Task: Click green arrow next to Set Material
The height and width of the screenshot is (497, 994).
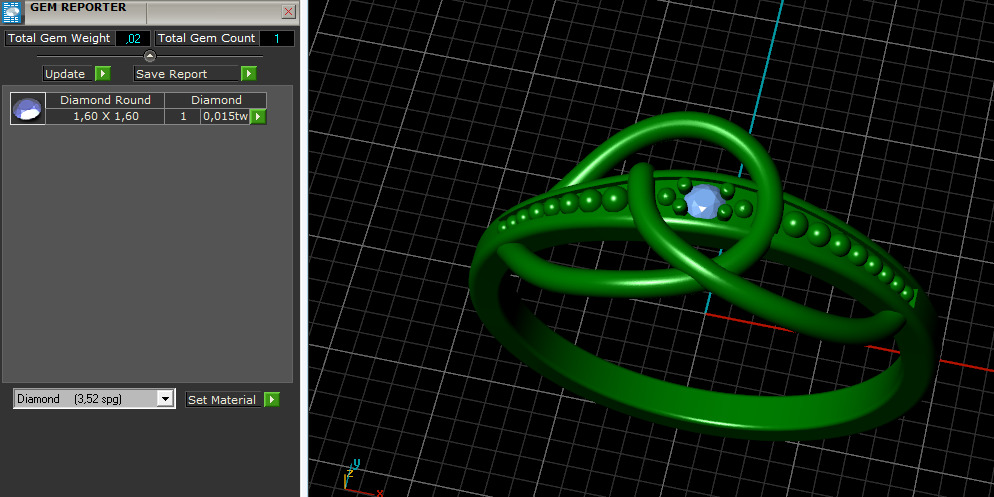Action: pos(271,400)
